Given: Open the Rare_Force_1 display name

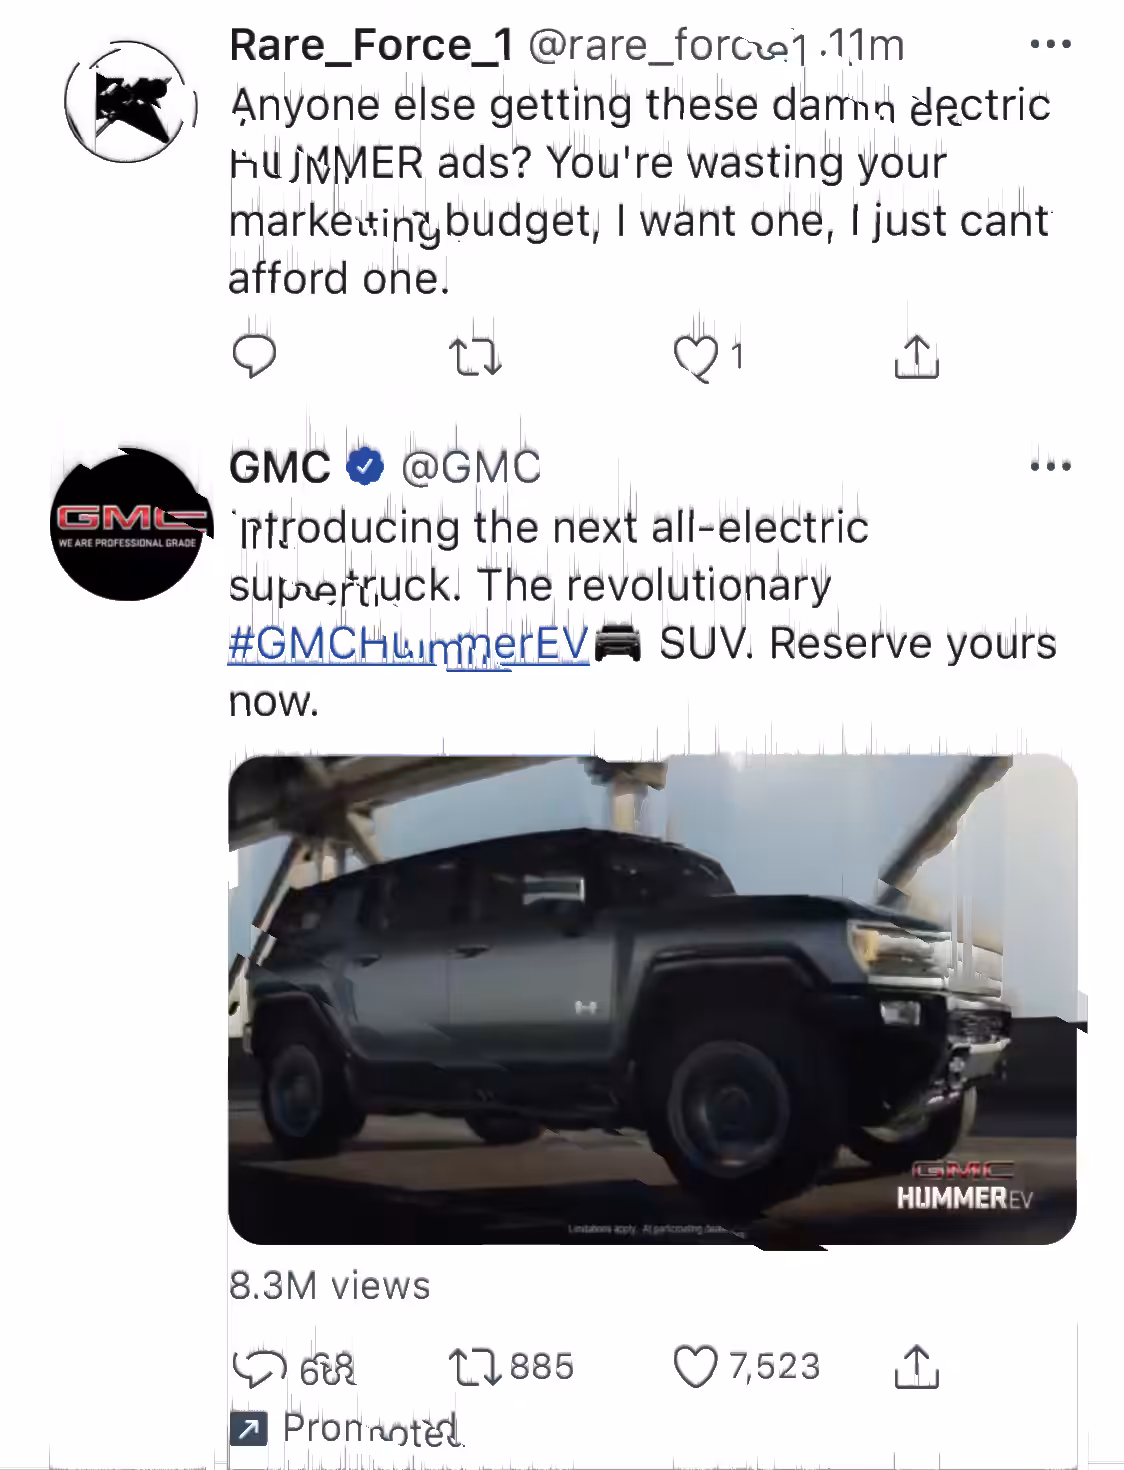Looking at the screenshot, I should point(371,45).
